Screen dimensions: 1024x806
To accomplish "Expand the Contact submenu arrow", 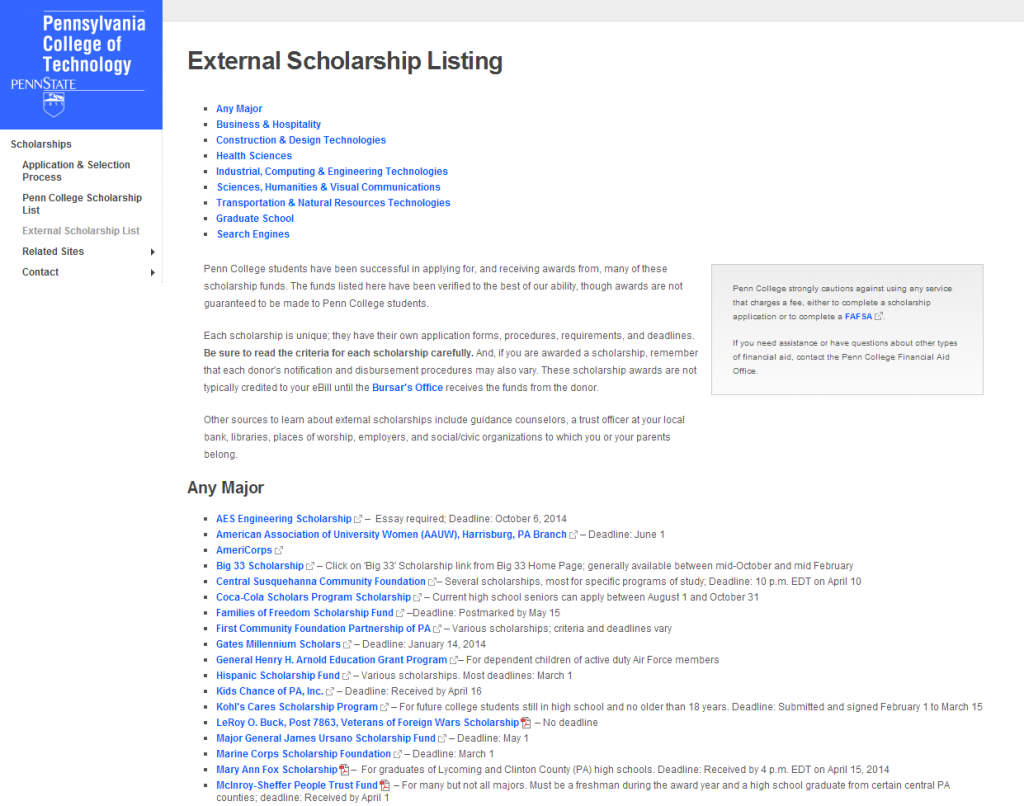I will pyautogui.click(x=153, y=272).
